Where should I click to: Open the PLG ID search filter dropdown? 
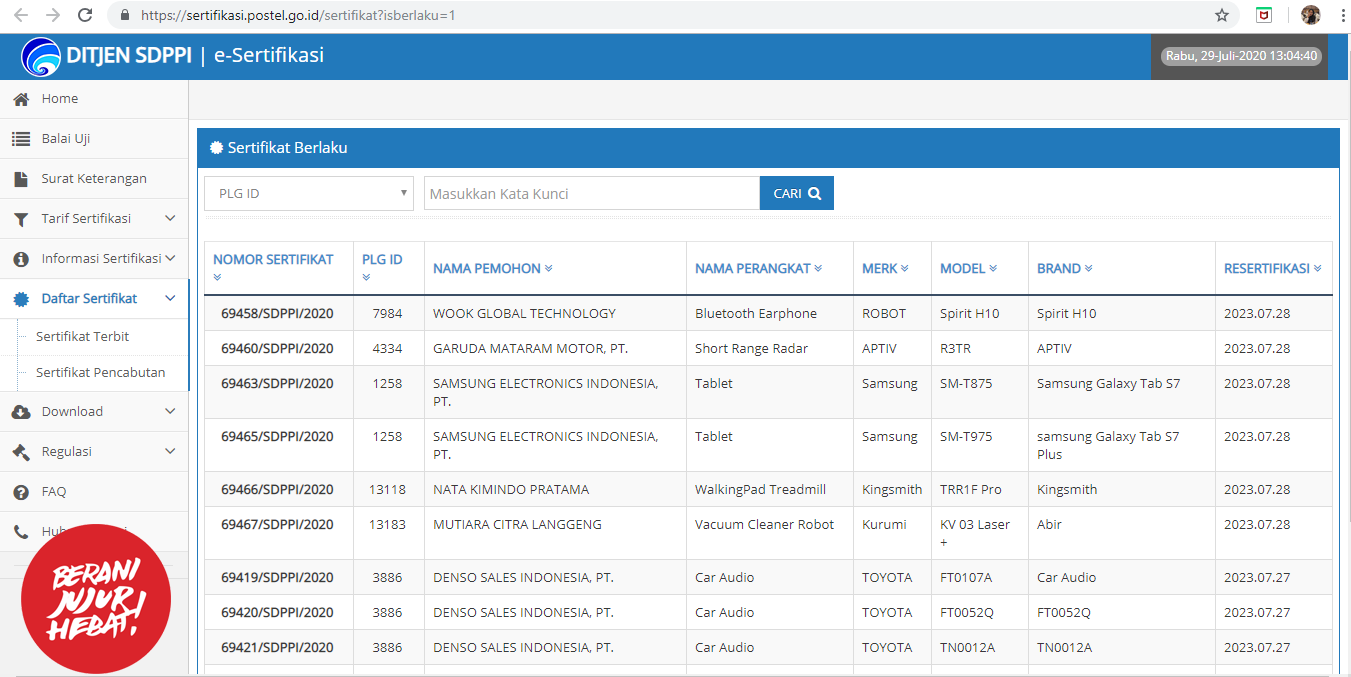308,194
